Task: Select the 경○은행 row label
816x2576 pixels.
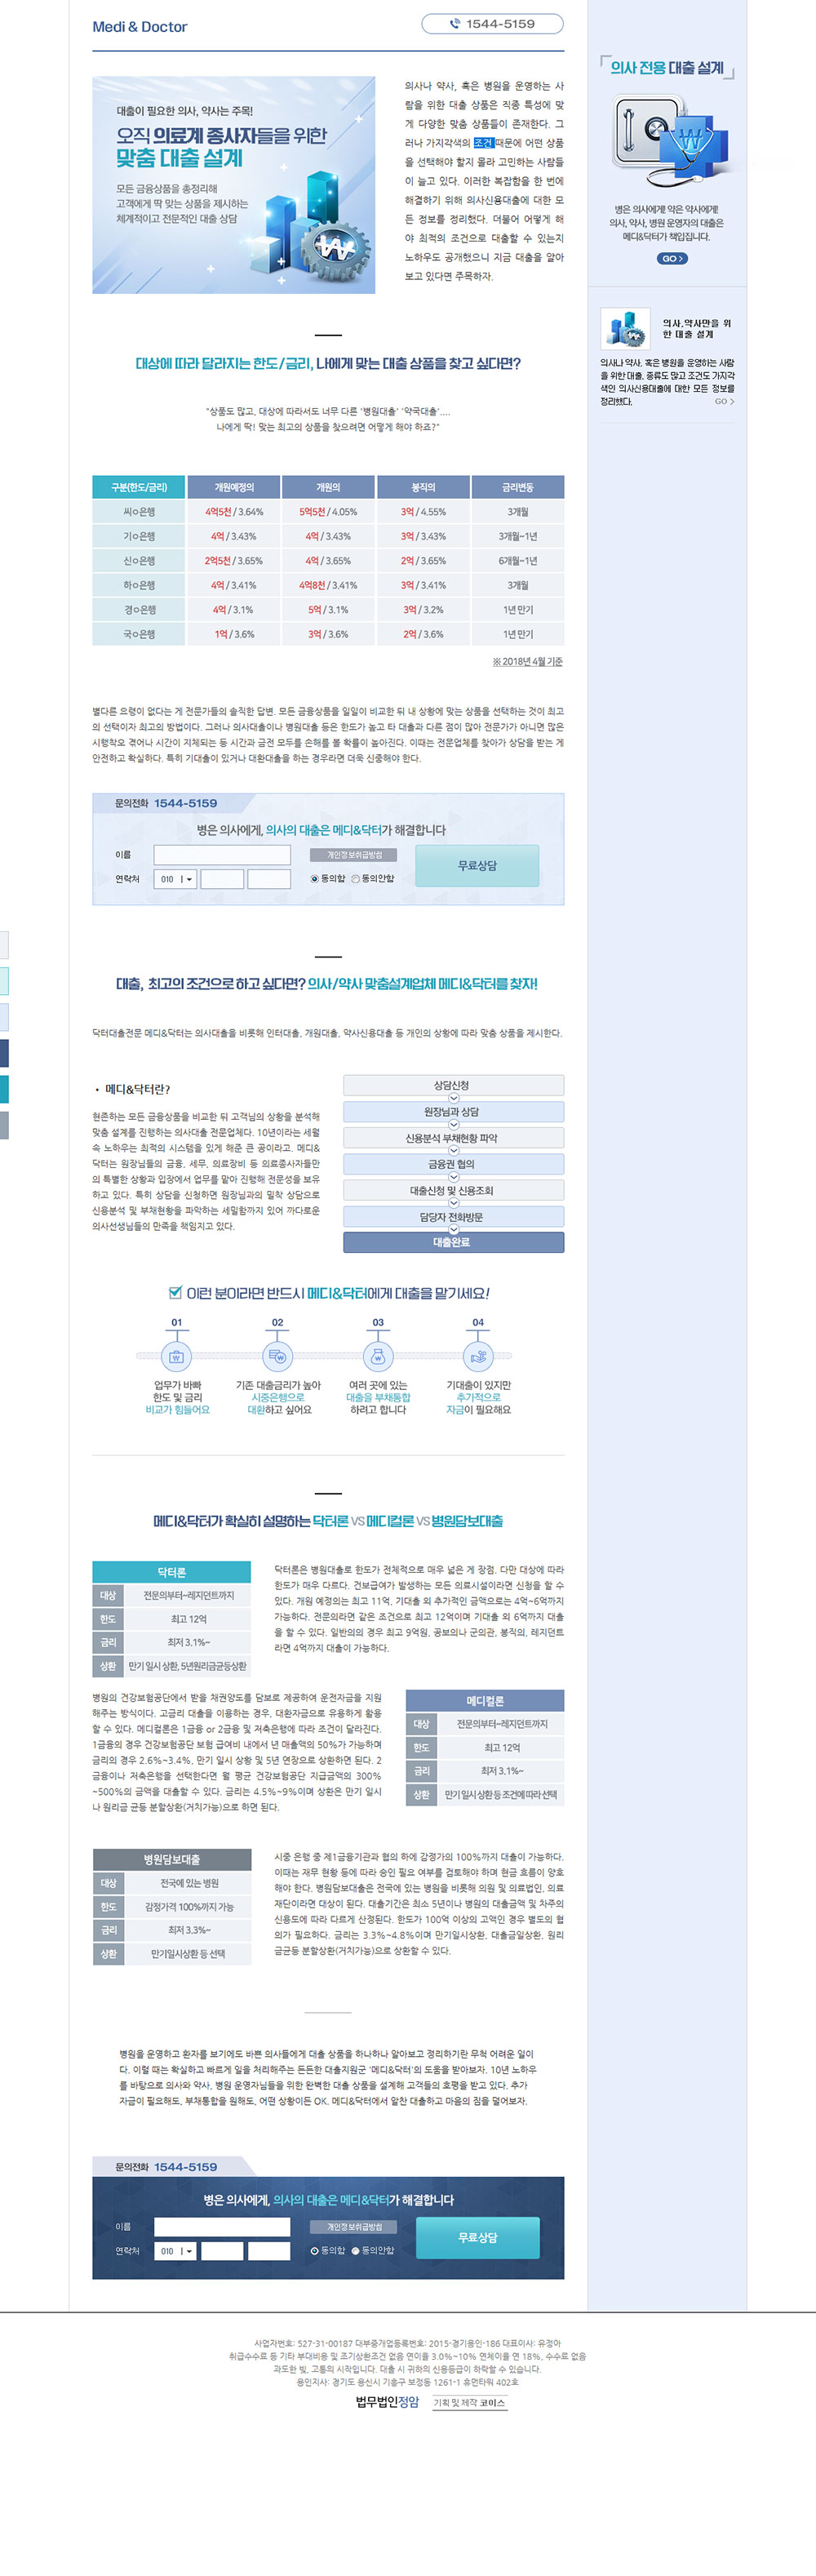Action: (139, 610)
